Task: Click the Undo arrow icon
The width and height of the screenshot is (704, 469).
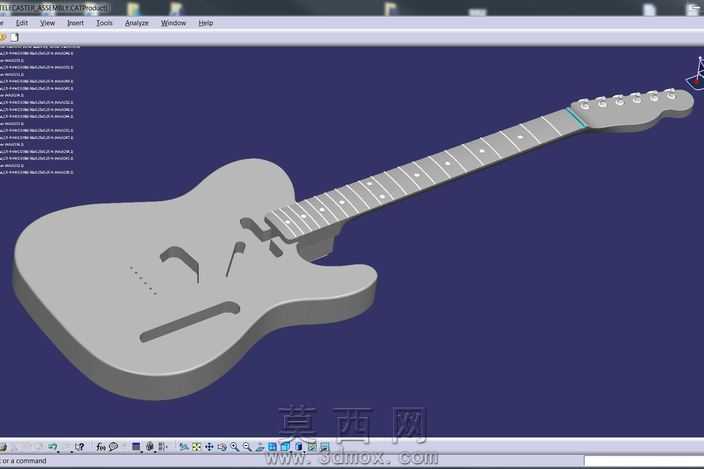Action: pyautogui.click(x=53, y=446)
